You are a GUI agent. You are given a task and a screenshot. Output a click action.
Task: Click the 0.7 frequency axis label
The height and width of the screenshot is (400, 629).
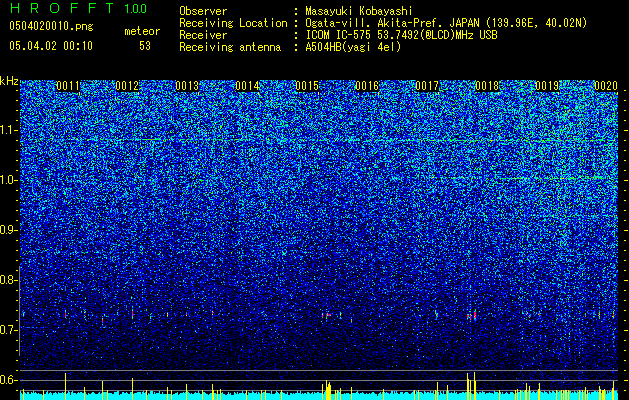click(9, 330)
